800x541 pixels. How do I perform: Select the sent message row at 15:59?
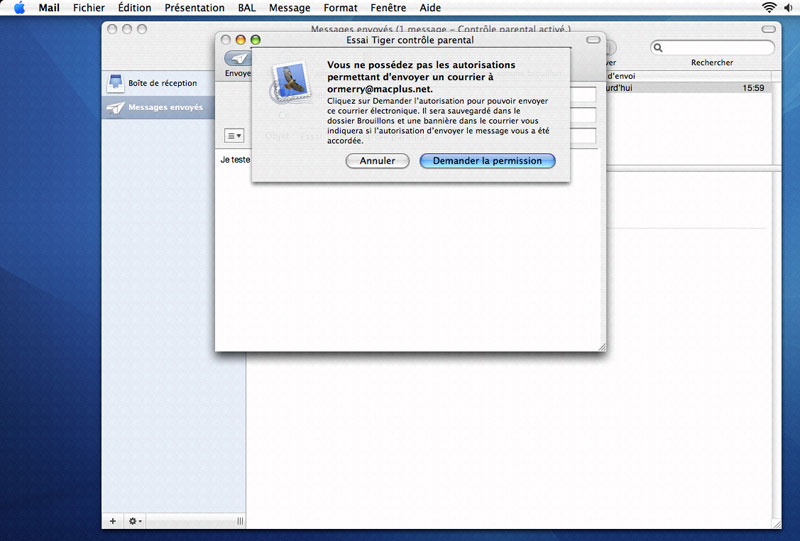tap(689, 88)
